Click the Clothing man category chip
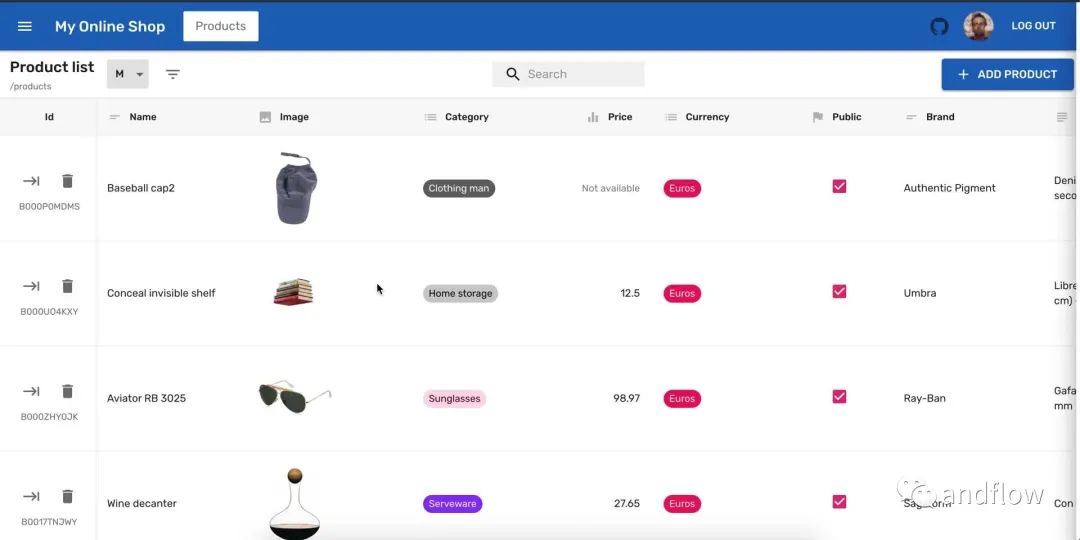The width and height of the screenshot is (1080, 540). click(x=459, y=188)
